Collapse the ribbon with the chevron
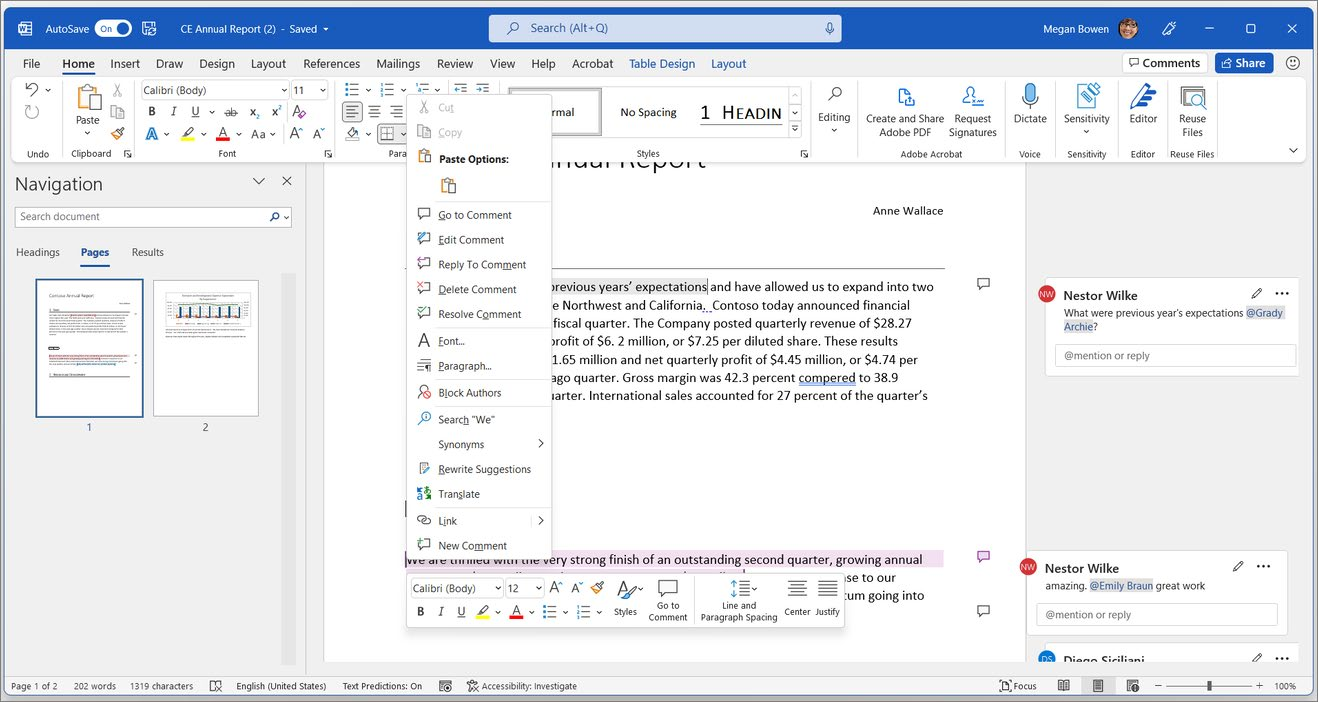 point(1293,151)
